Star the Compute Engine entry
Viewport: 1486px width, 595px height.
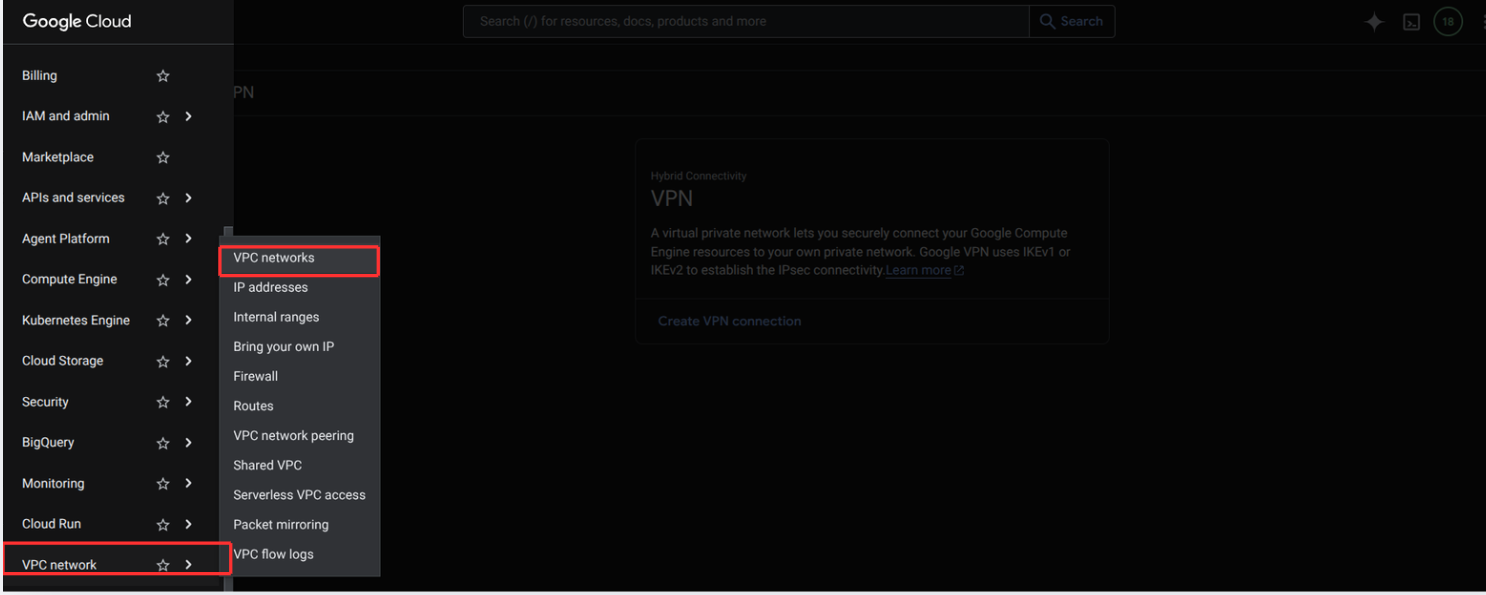click(x=163, y=280)
